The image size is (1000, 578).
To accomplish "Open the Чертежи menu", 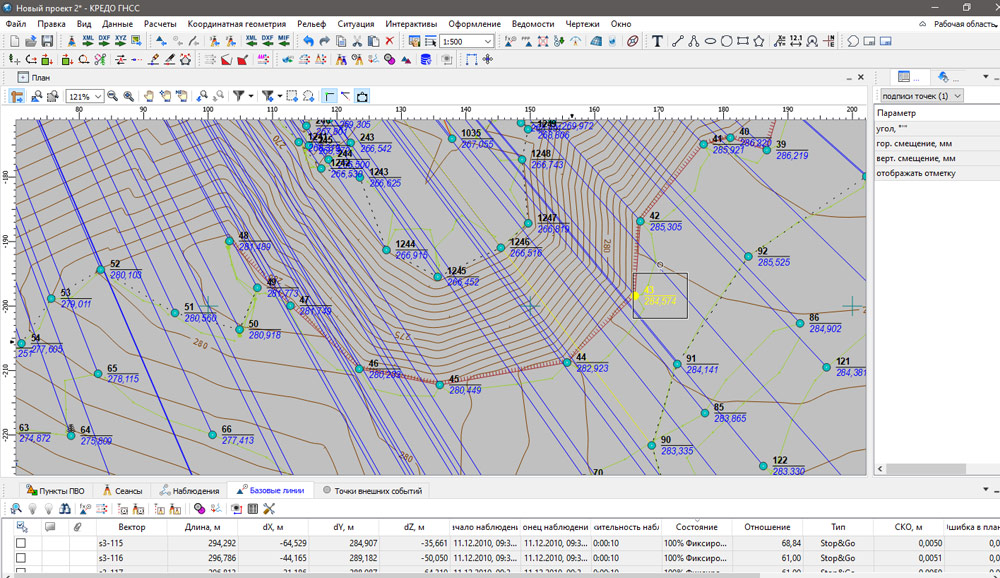I will pyautogui.click(x=582, y=24).
